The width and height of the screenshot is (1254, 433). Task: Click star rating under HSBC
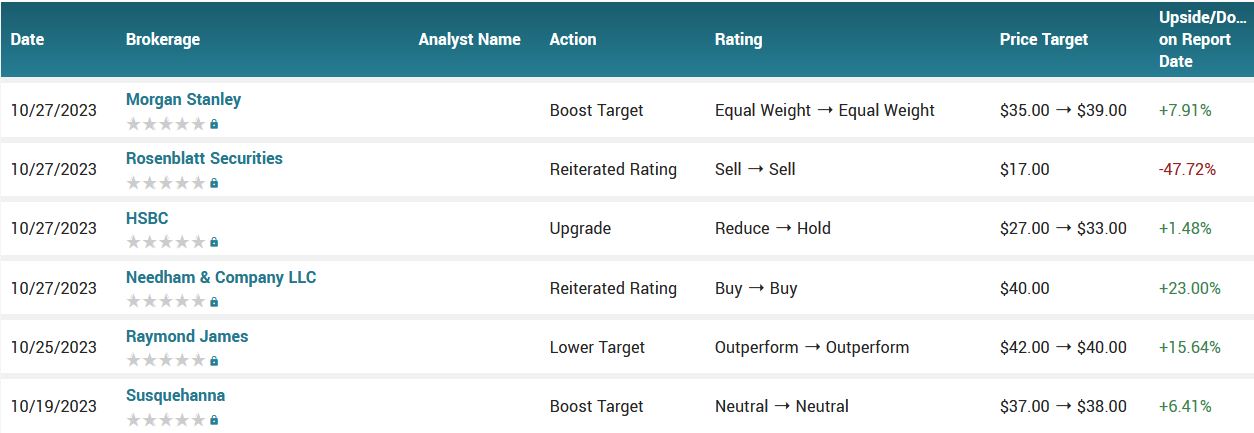166,242
